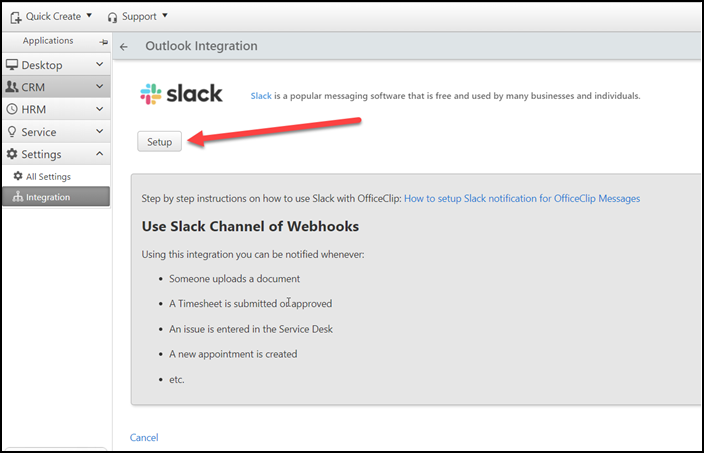Image resolution: width=704 pixels, height=453 pixels.
Task: Click the All Settings gear icon
Action: click(18, 176)
